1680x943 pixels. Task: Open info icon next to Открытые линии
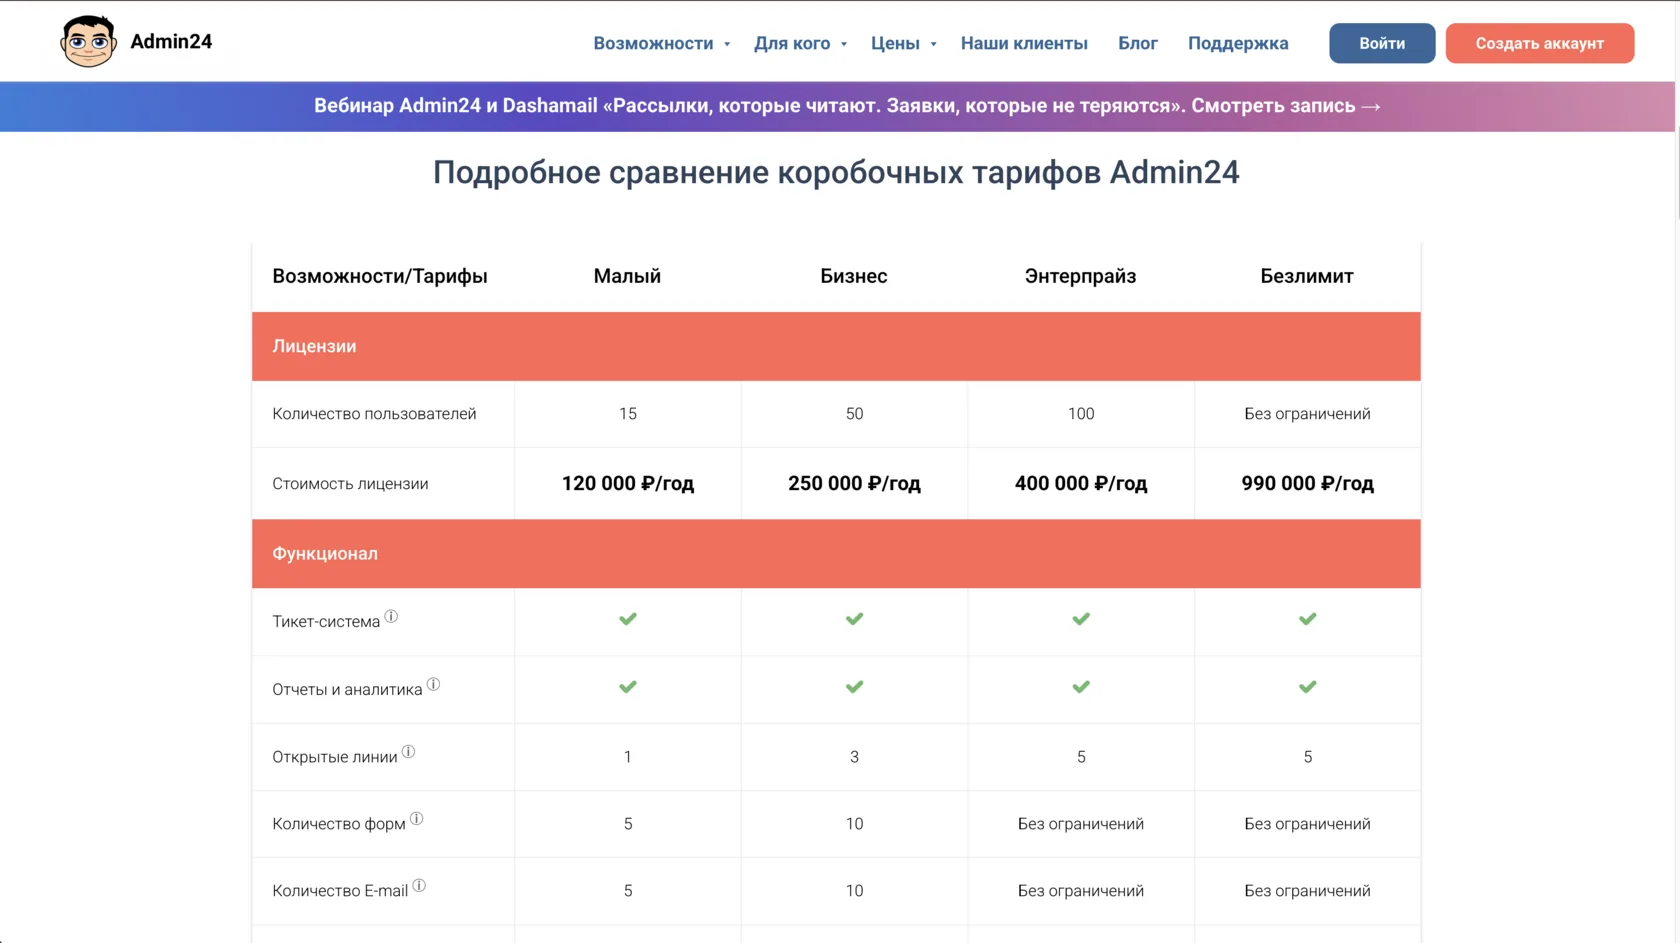pos(408,752)
